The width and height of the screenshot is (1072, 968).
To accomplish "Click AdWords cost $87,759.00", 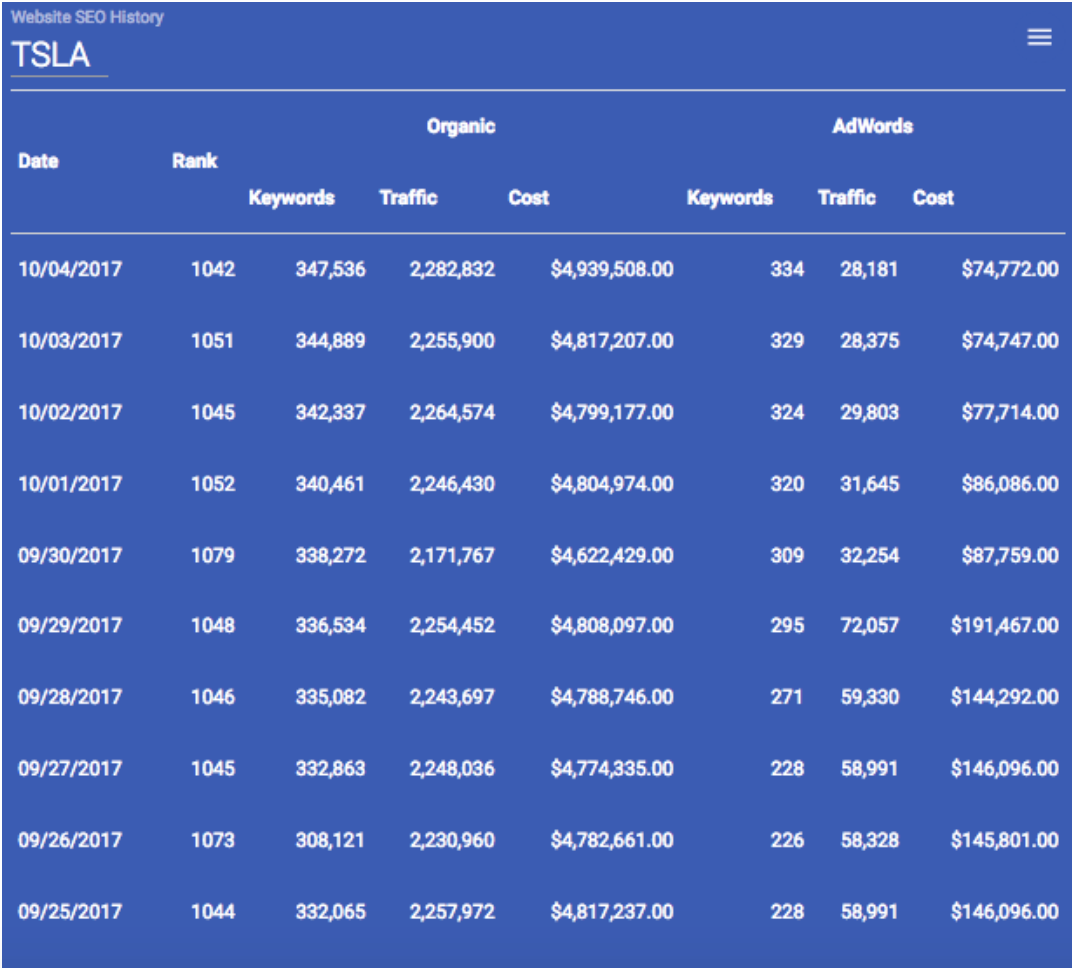I will coord(1010,555).
